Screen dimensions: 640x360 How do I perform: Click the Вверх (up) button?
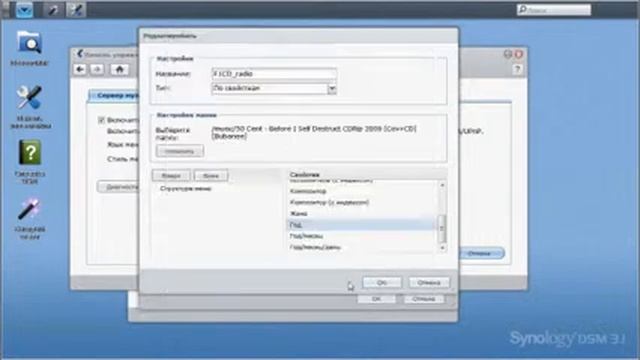tap(171, 176)
